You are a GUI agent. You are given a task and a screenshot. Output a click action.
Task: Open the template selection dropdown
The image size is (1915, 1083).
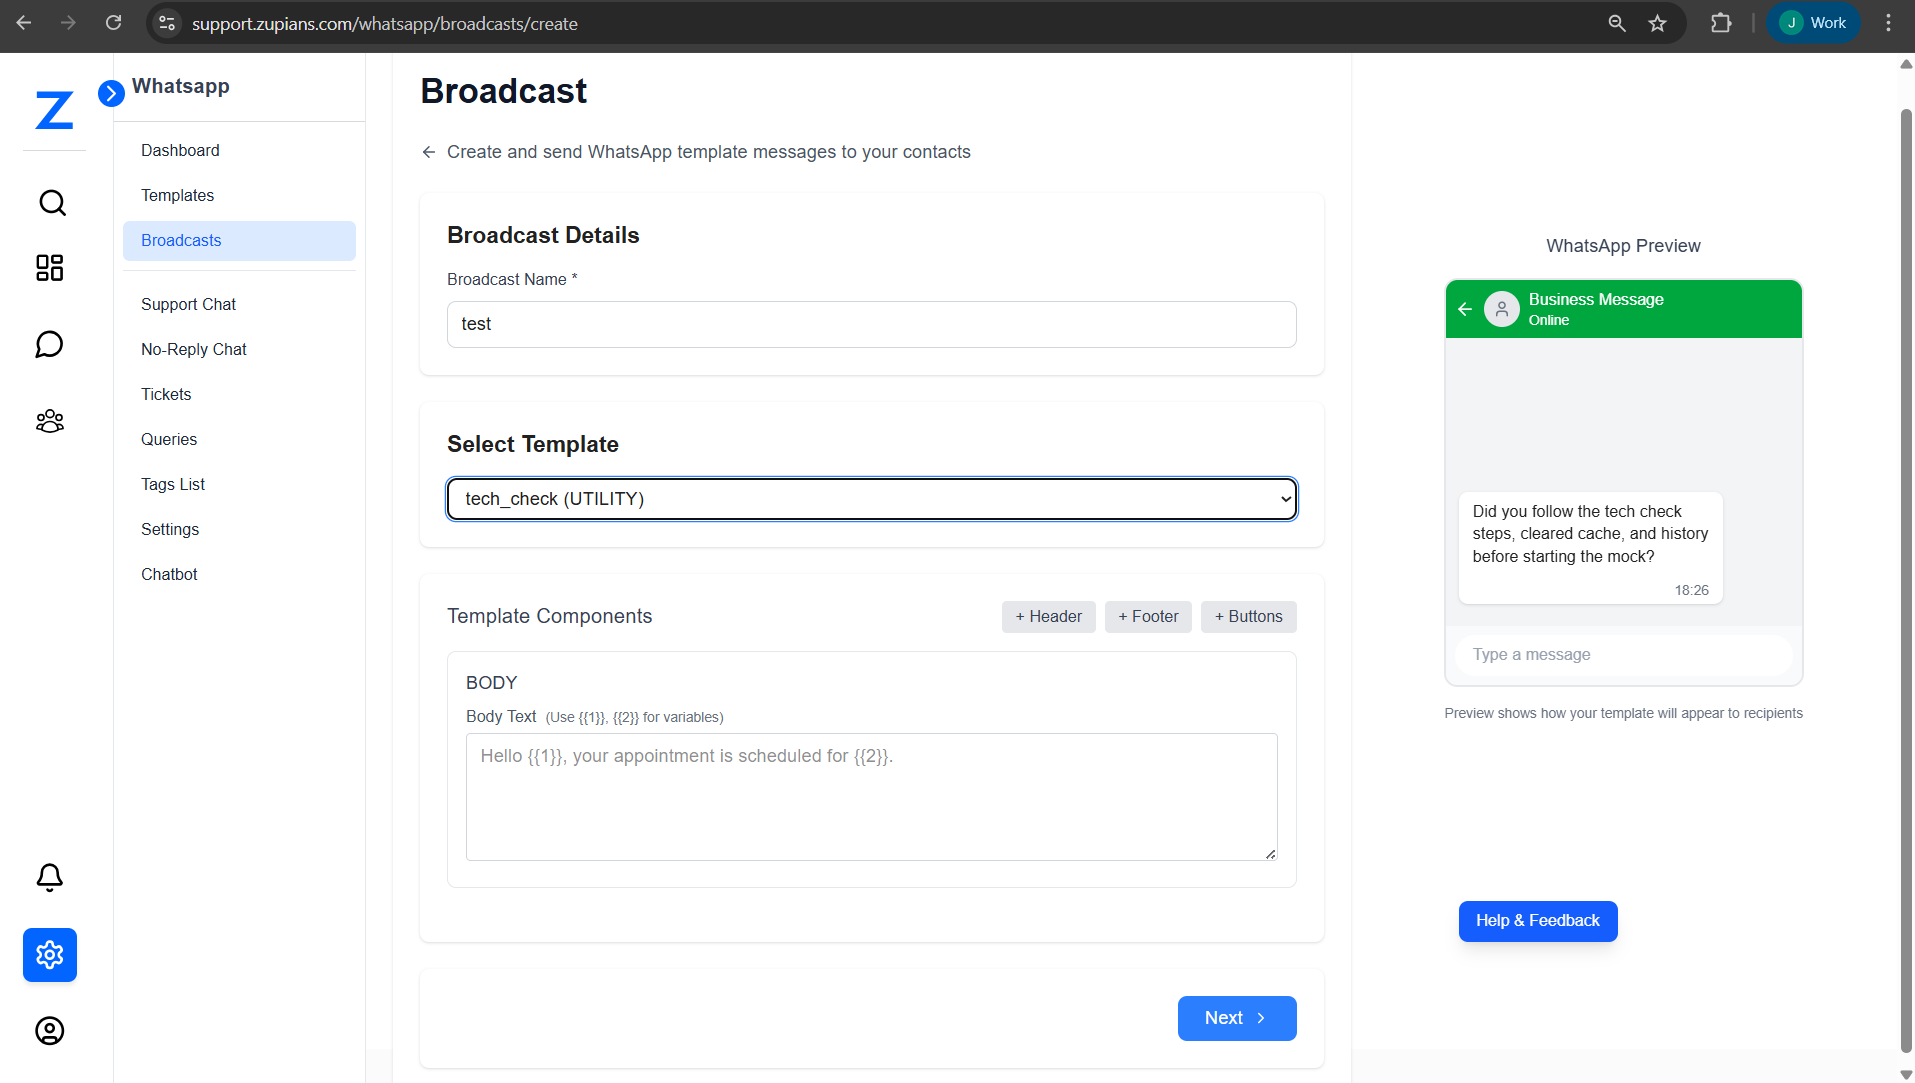click(870, 498)
